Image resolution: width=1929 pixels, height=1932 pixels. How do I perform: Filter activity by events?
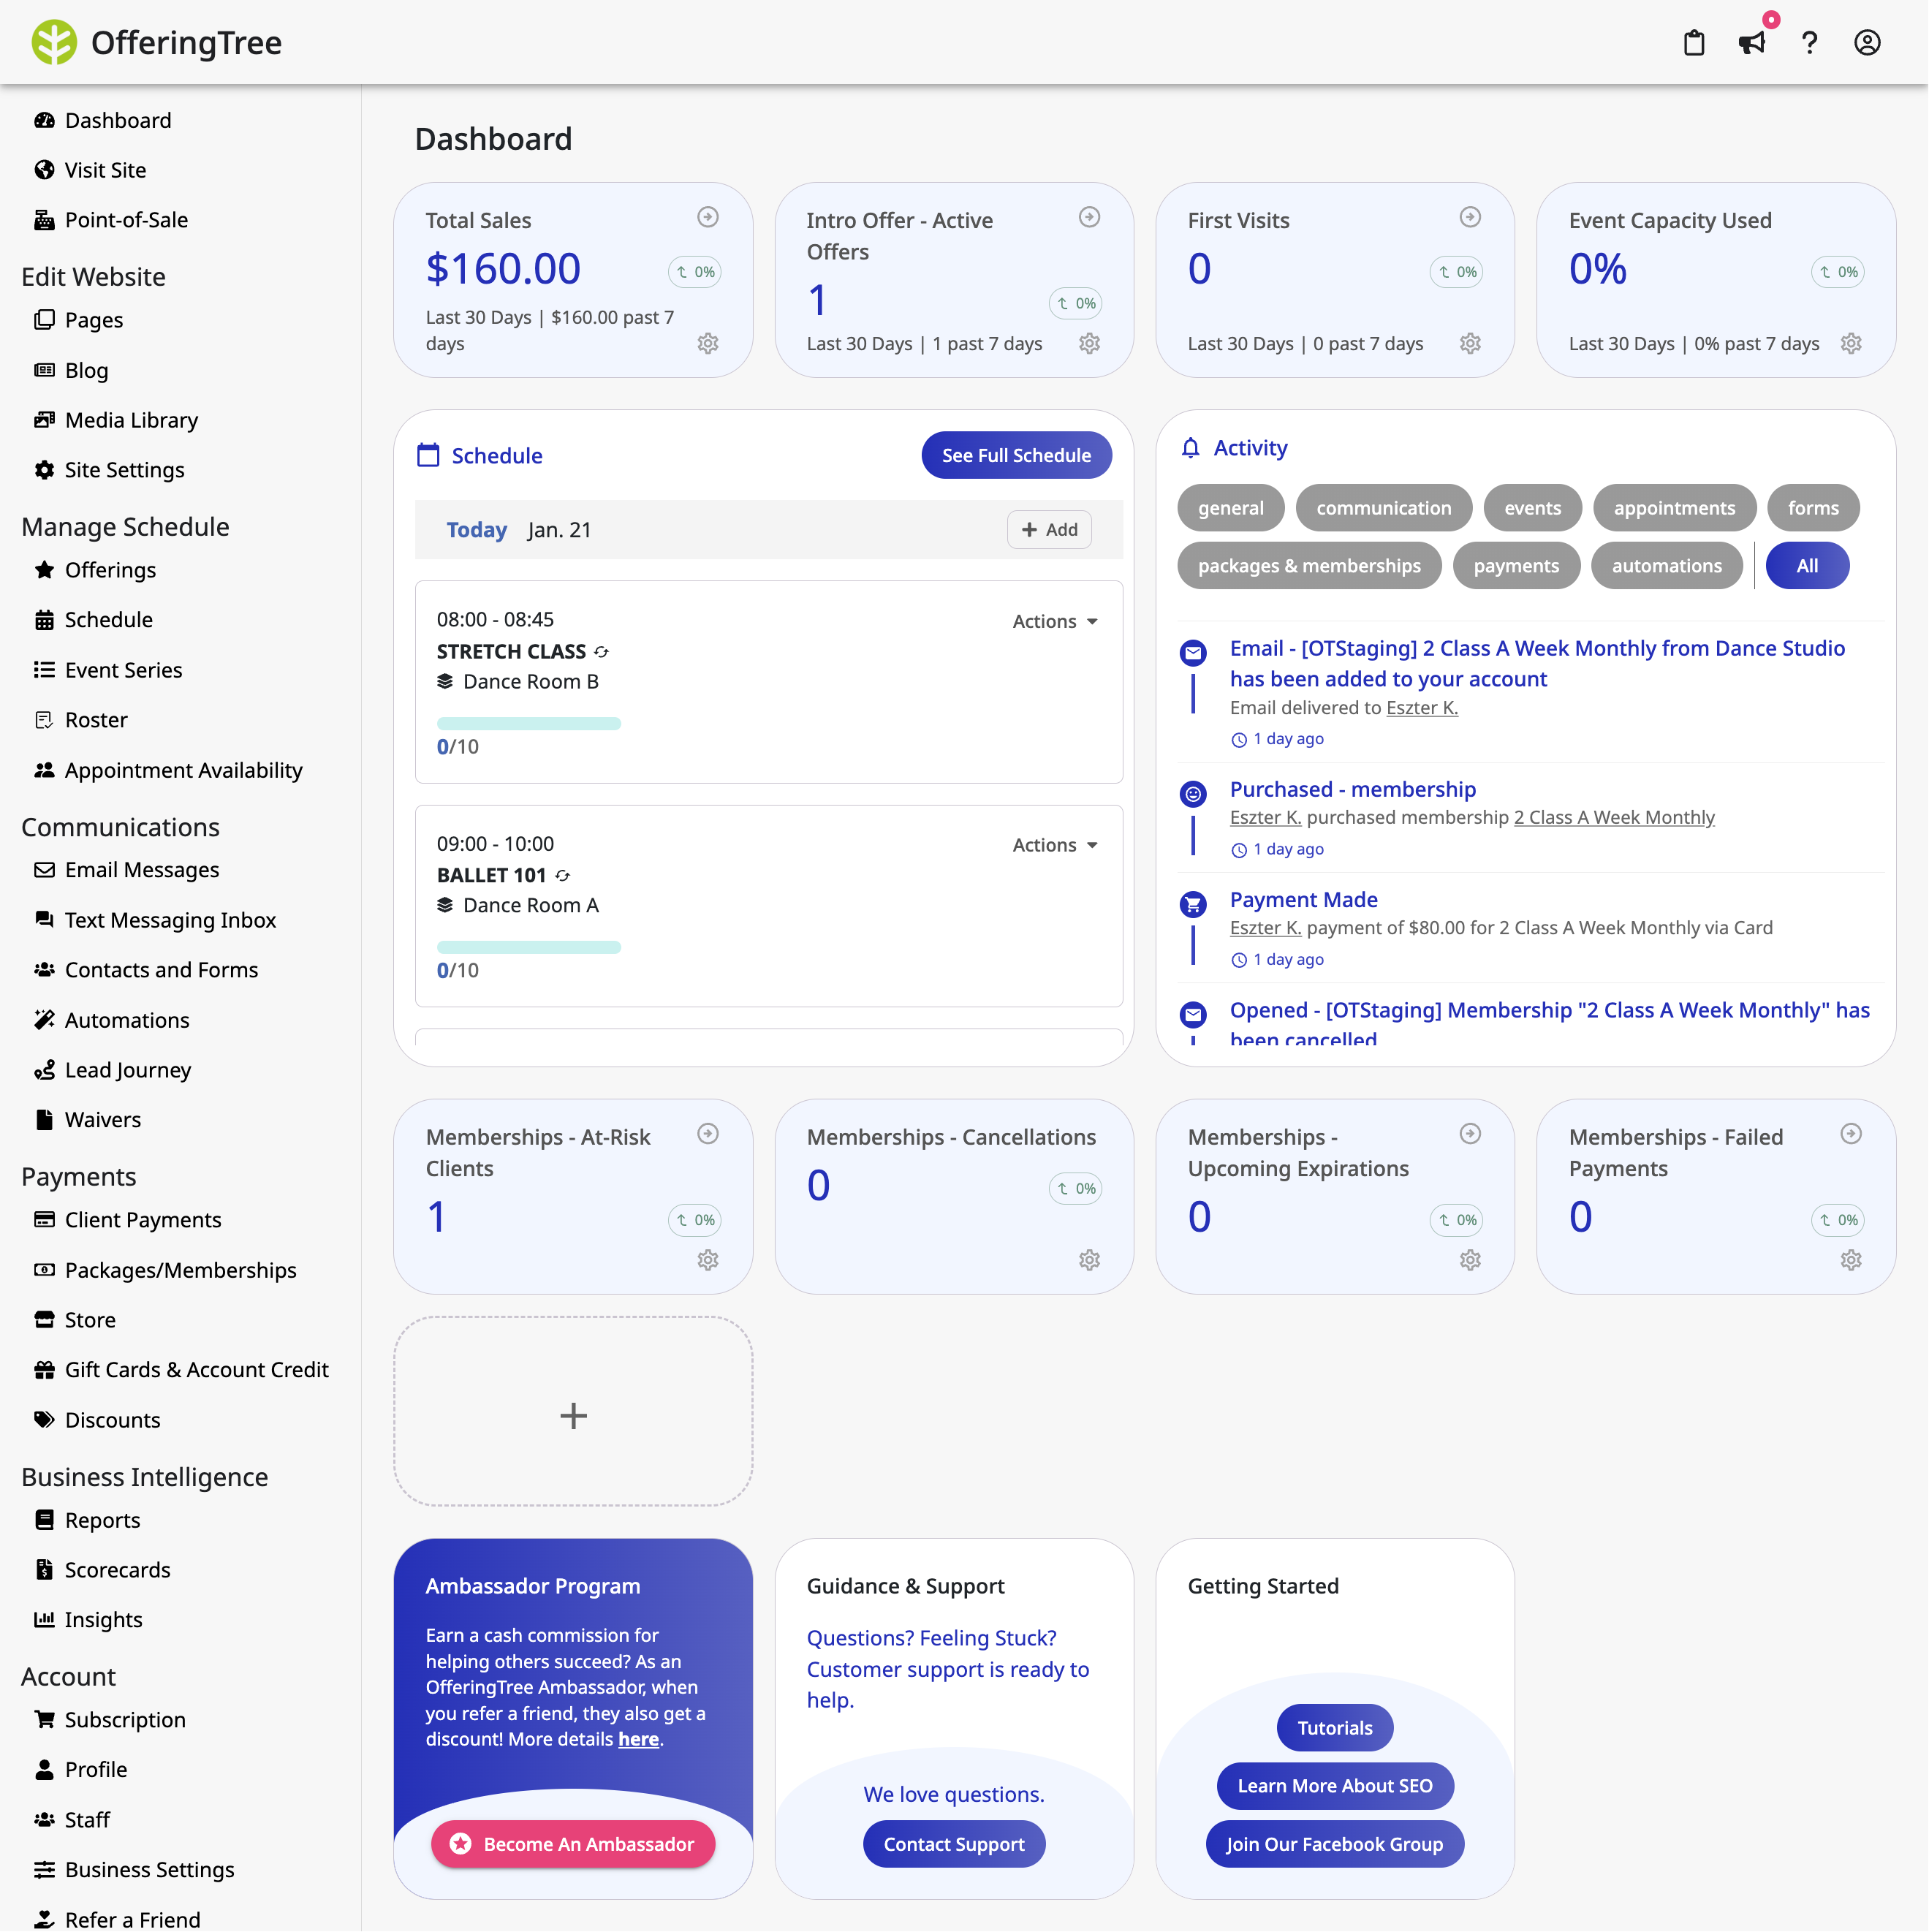click(x=1532, y=508)
